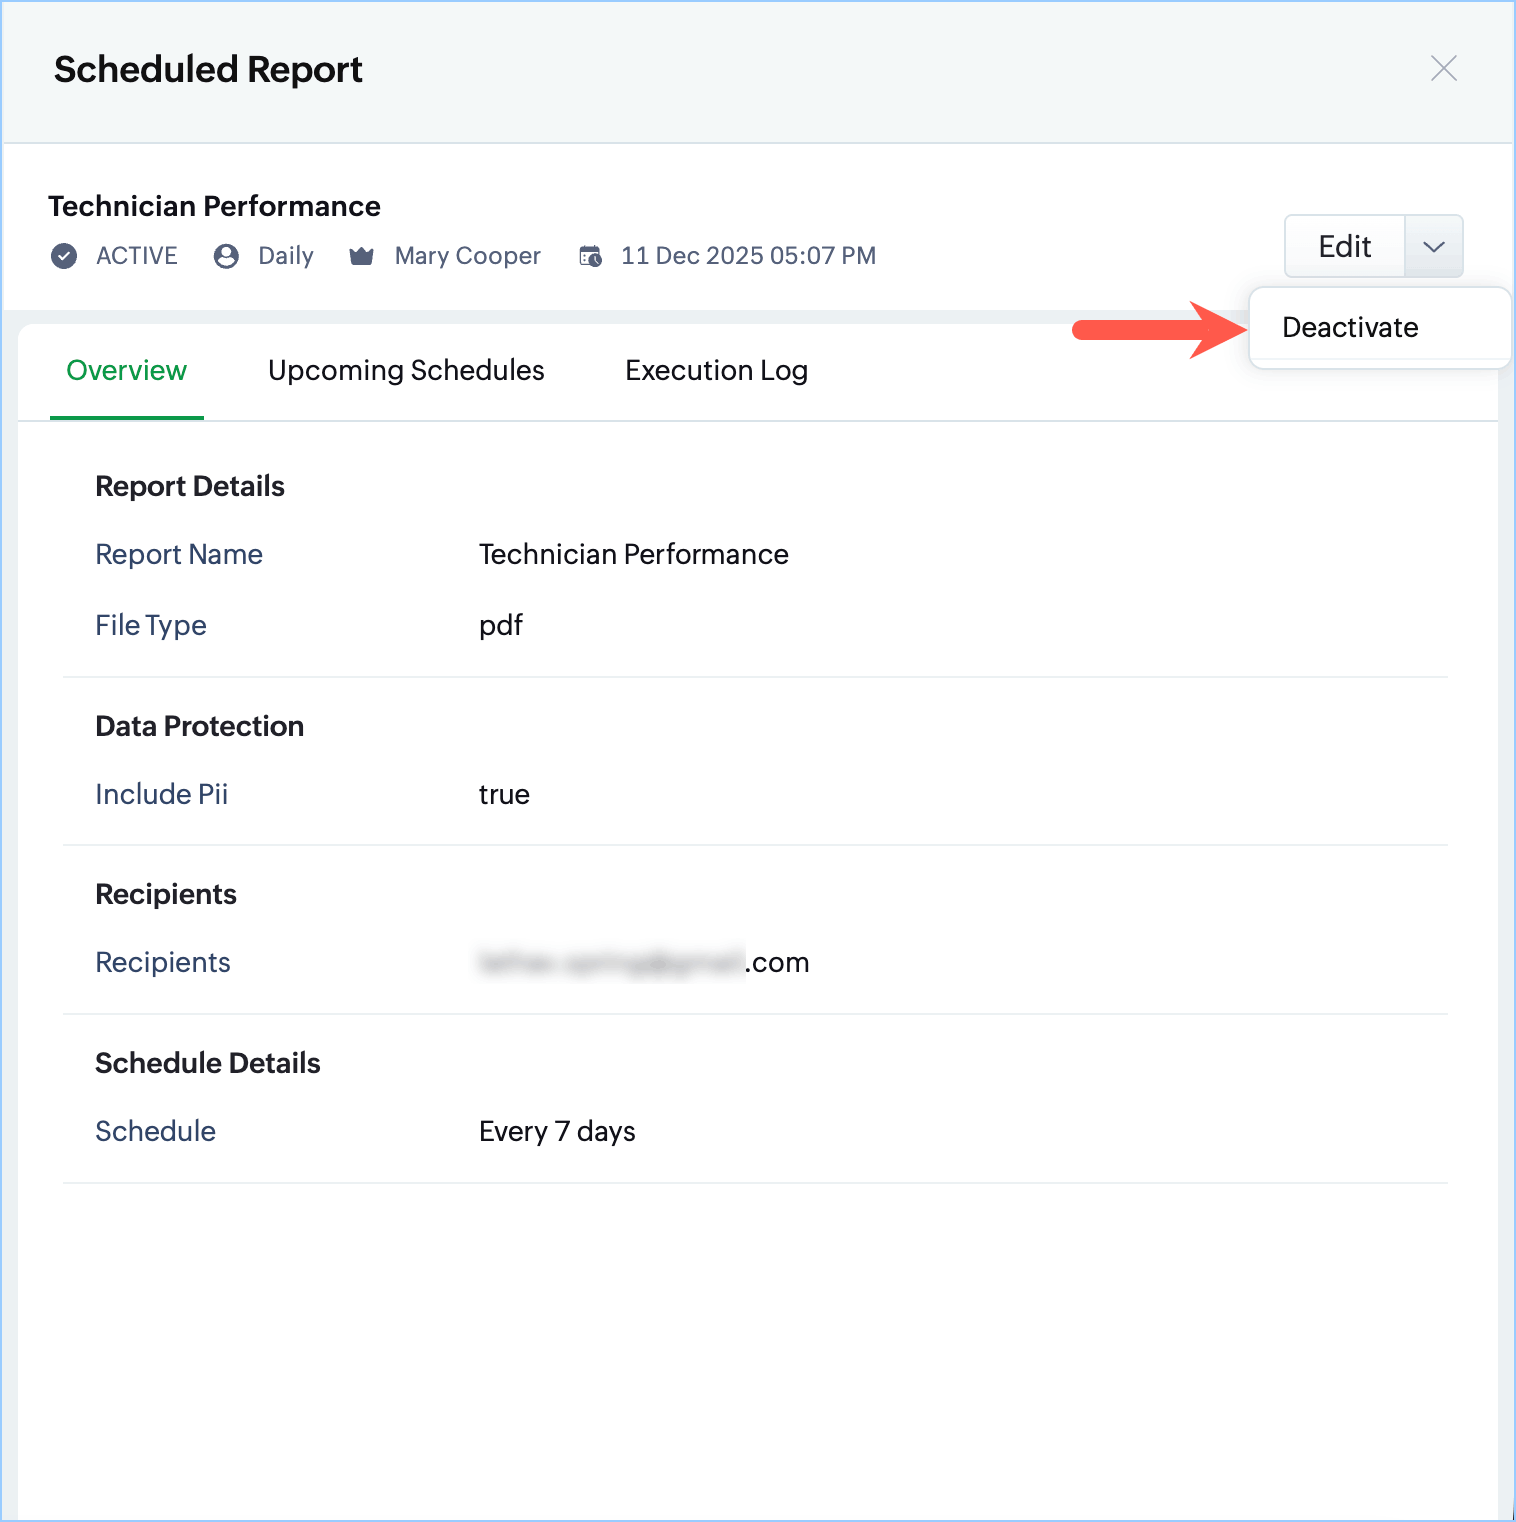Choose Deactivate from the dropdown menu
The height and width of the screenshot is (1522, 1516).
coord(1349,328)
